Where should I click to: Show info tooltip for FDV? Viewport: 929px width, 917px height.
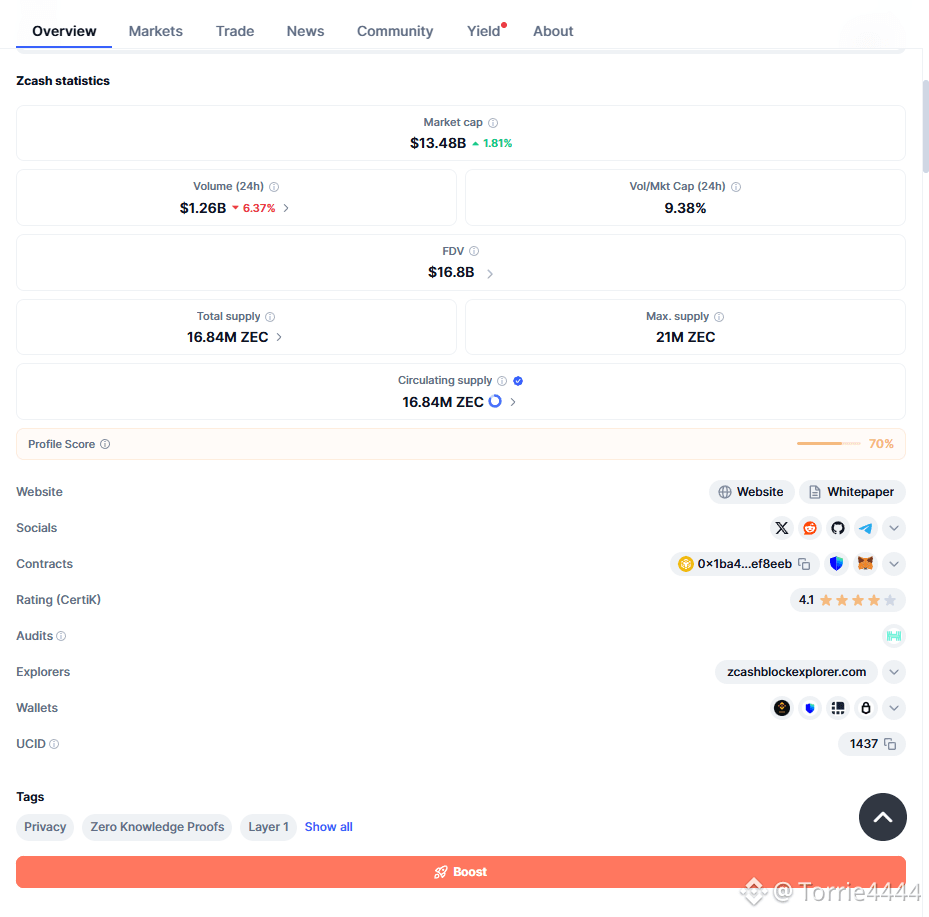point(474,251)
